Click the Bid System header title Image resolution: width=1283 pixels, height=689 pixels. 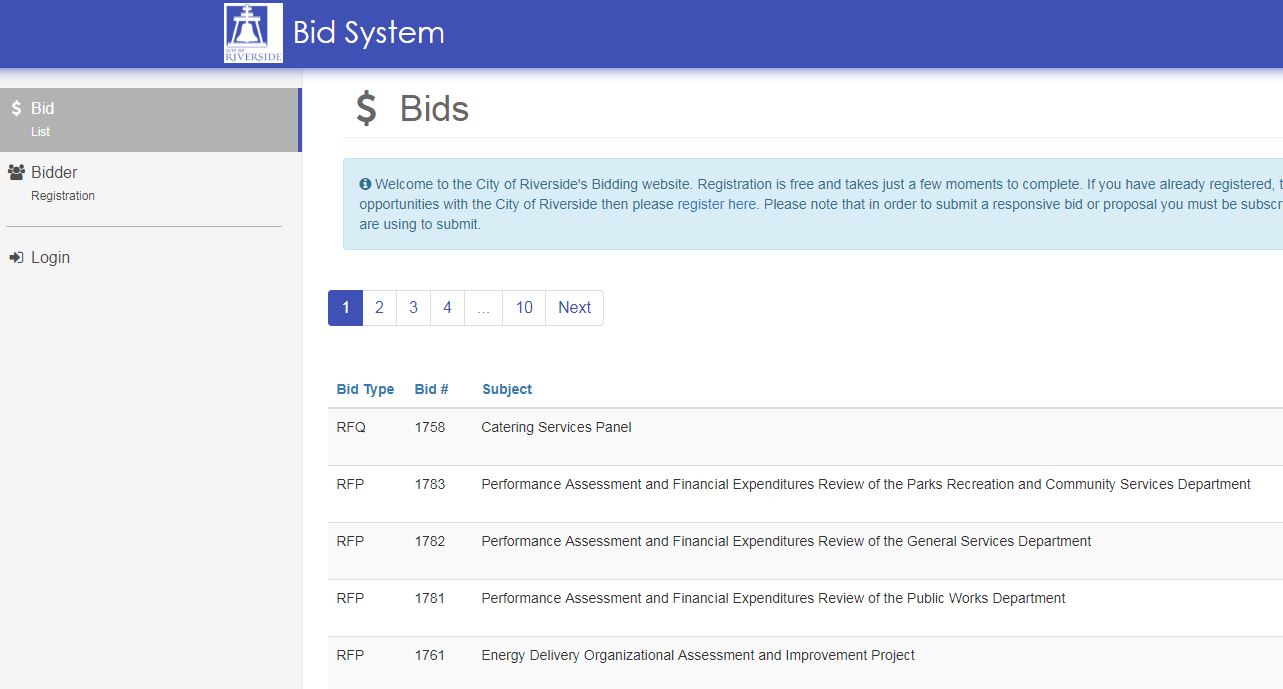(368, 33)
